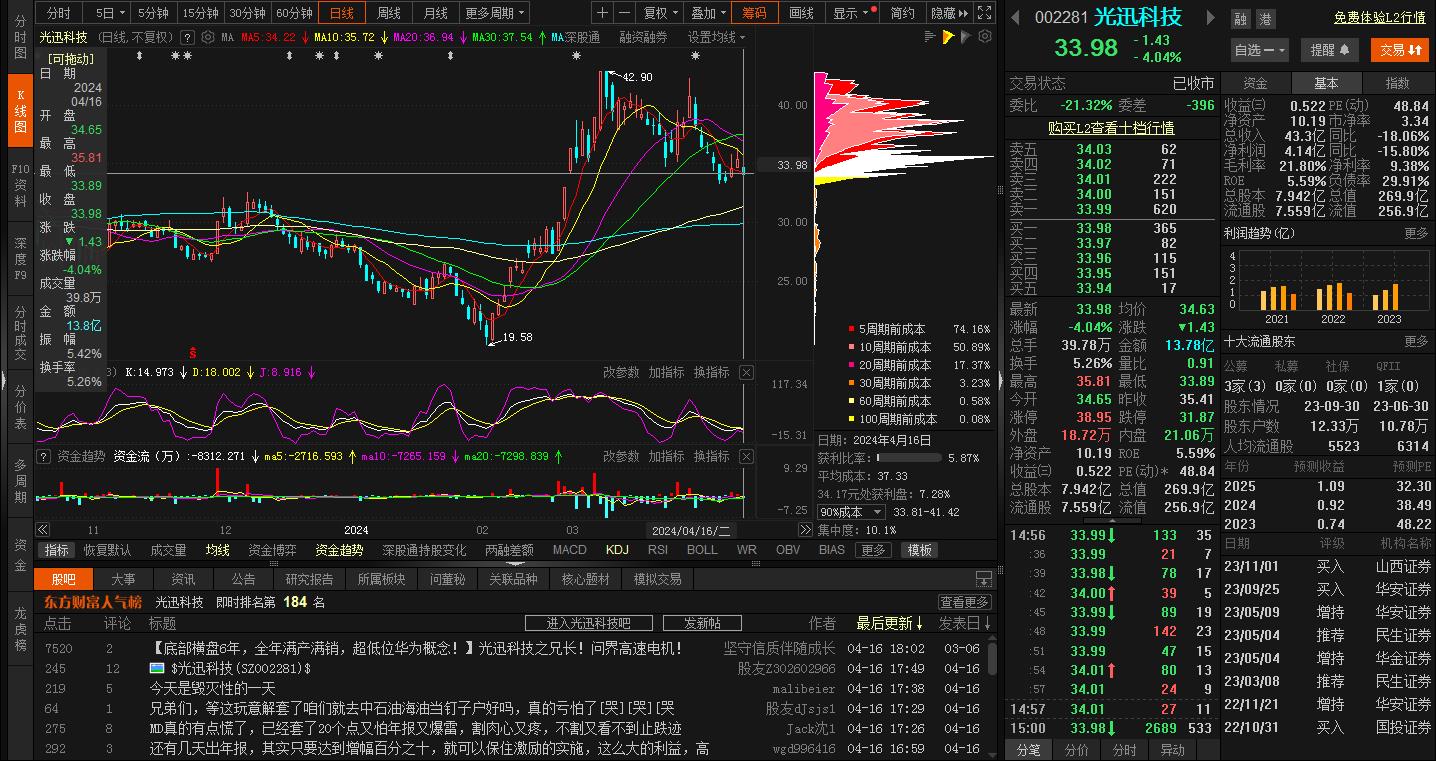The height and width of the screenshot is (761, 1436).
Task: Open sidebar 深度F9 view
Action: pos(20,259)
